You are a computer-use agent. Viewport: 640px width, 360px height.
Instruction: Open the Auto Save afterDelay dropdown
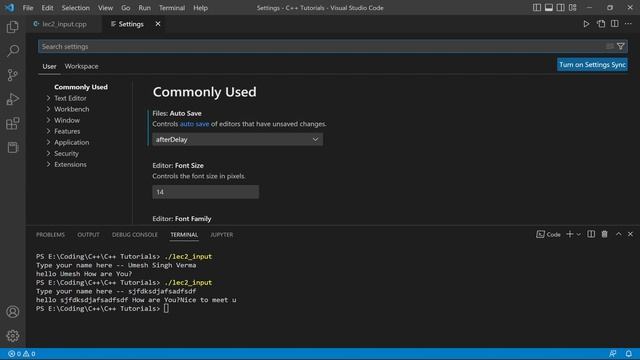click(238, 140)
